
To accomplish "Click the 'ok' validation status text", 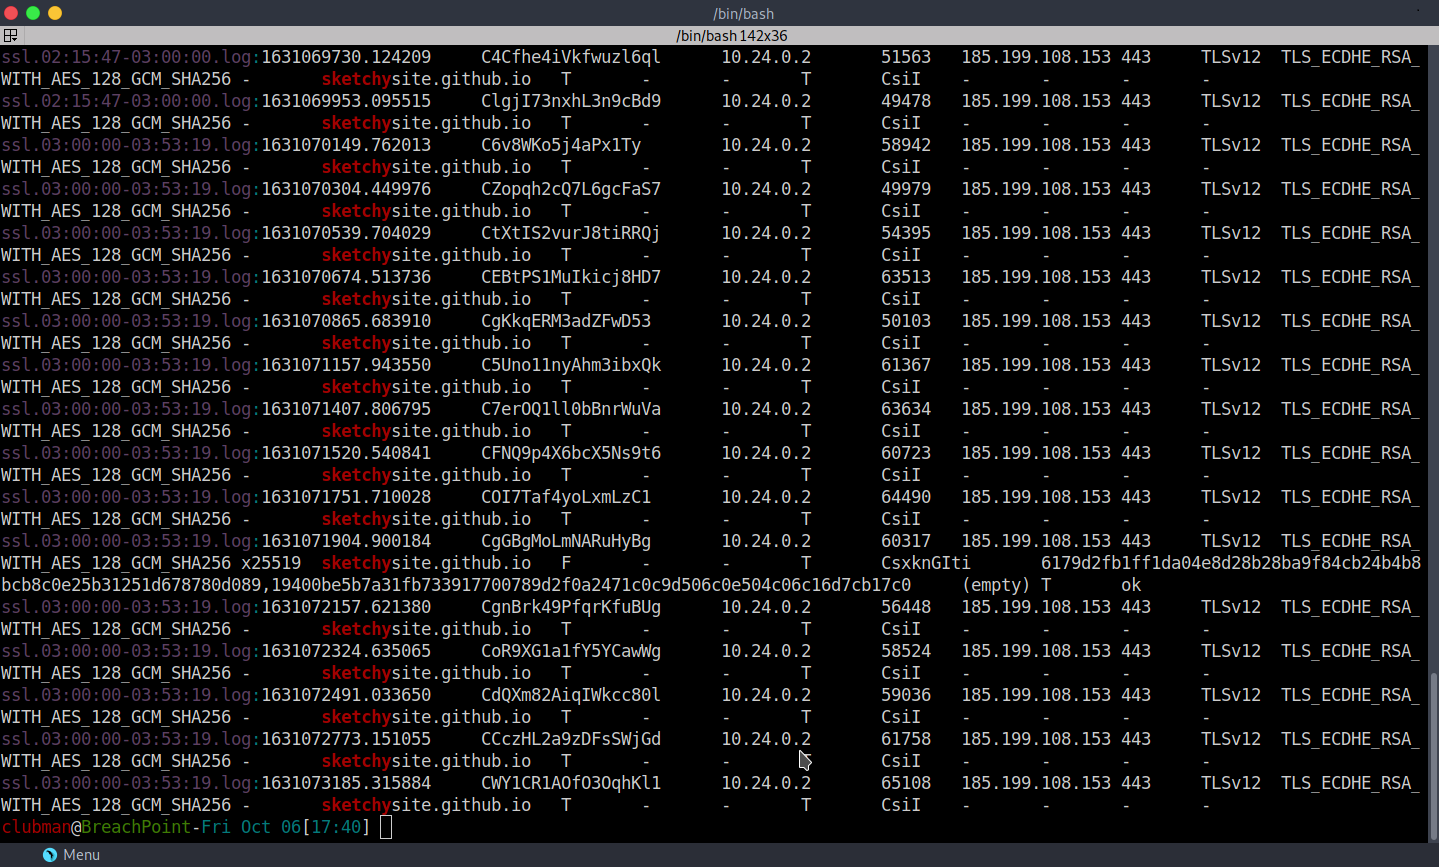I will click(1131, 585).
